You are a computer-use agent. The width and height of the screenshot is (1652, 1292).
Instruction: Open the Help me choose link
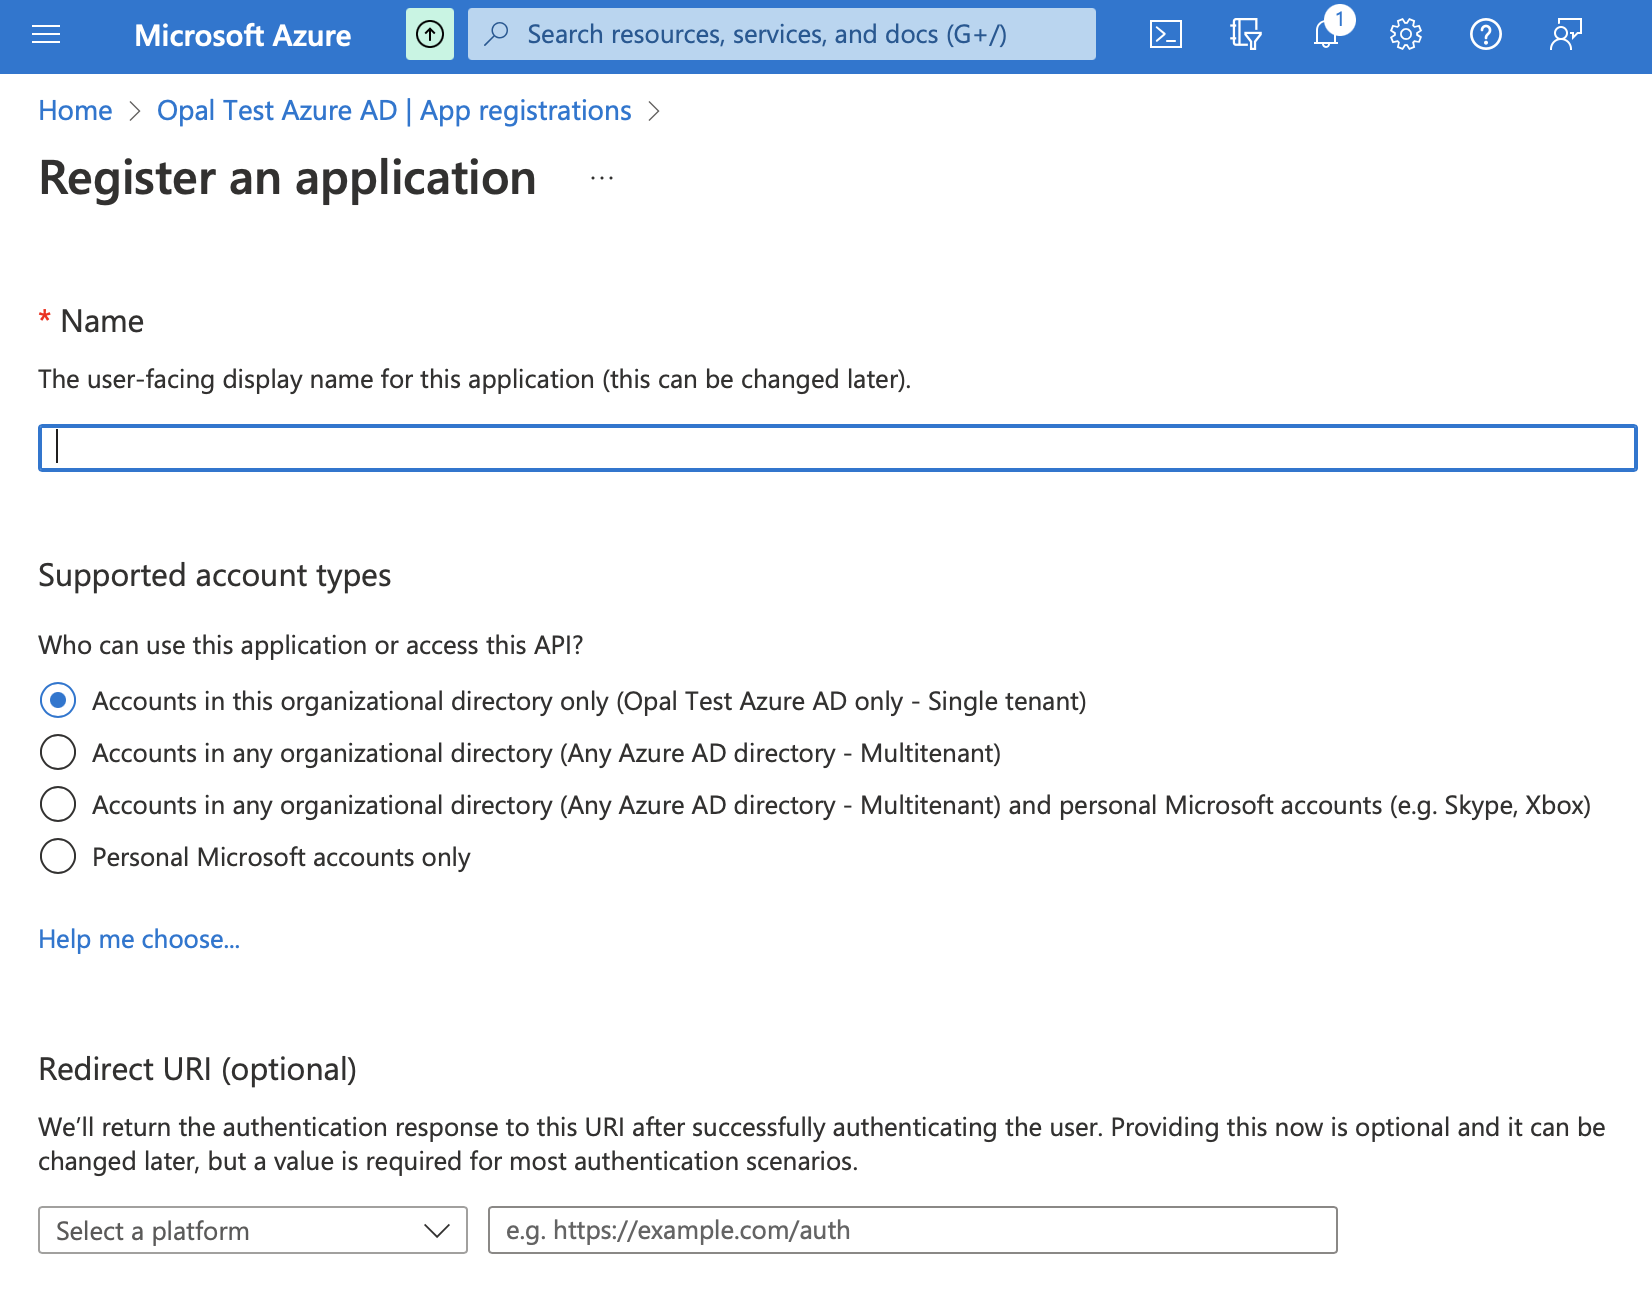[x=139, y=939]
